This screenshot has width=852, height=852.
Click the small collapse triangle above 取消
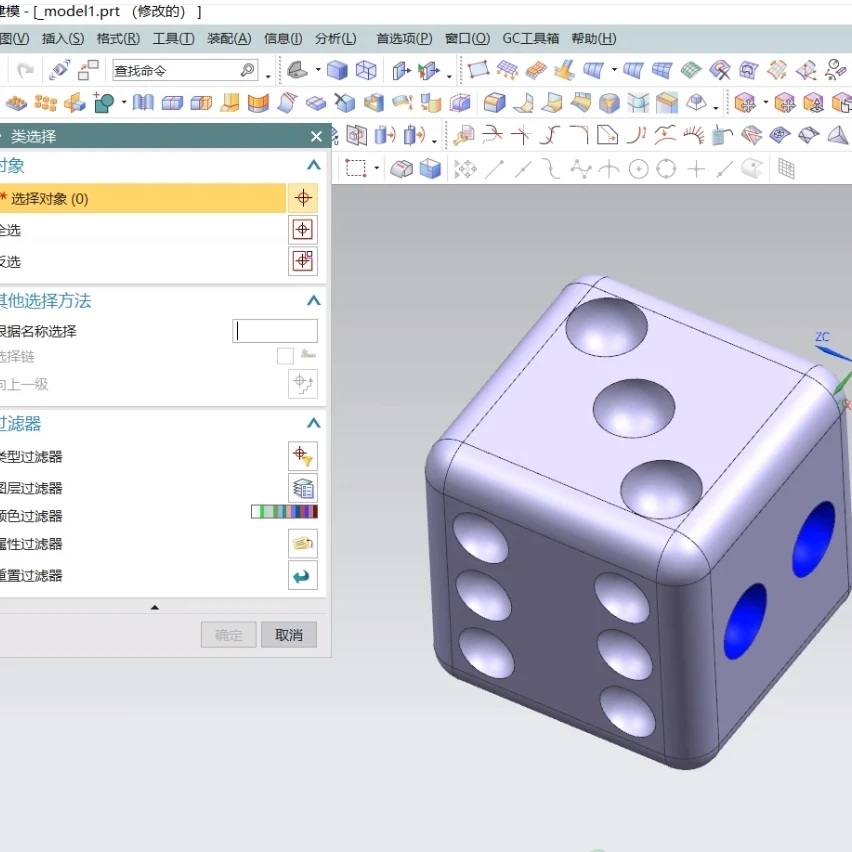(154, 607)
